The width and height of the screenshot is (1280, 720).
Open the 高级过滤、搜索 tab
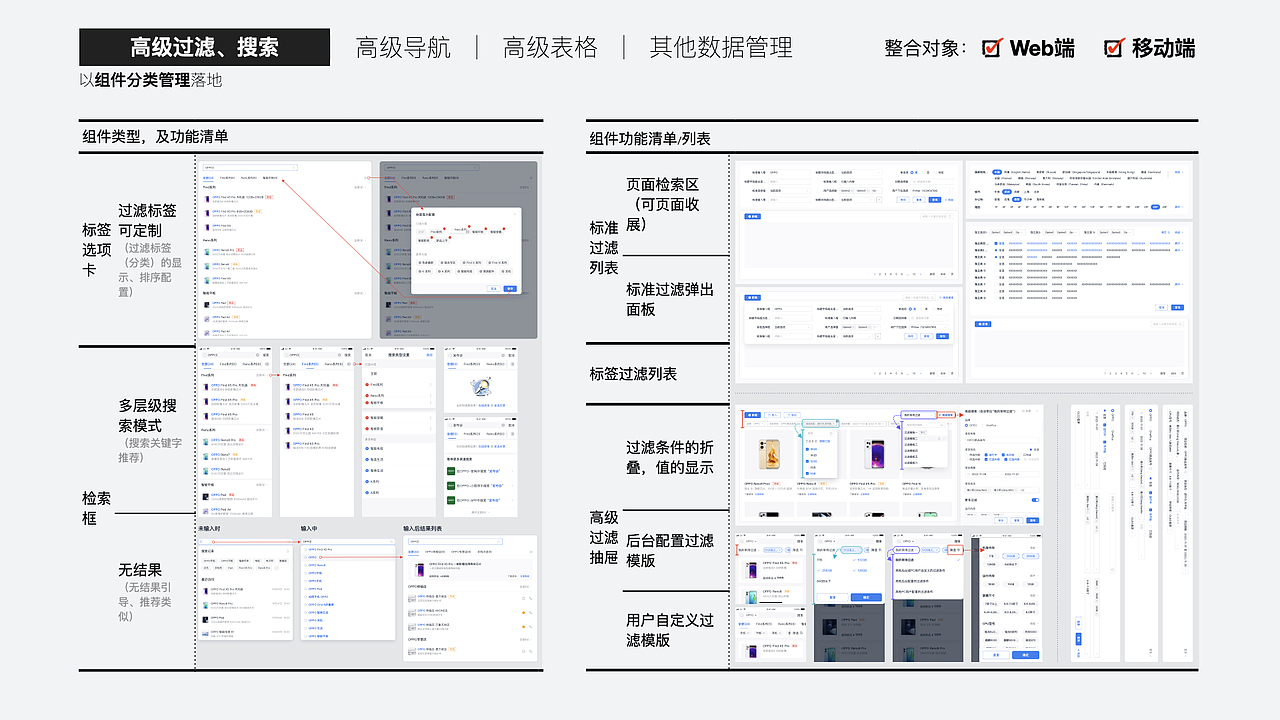point(204,47)
